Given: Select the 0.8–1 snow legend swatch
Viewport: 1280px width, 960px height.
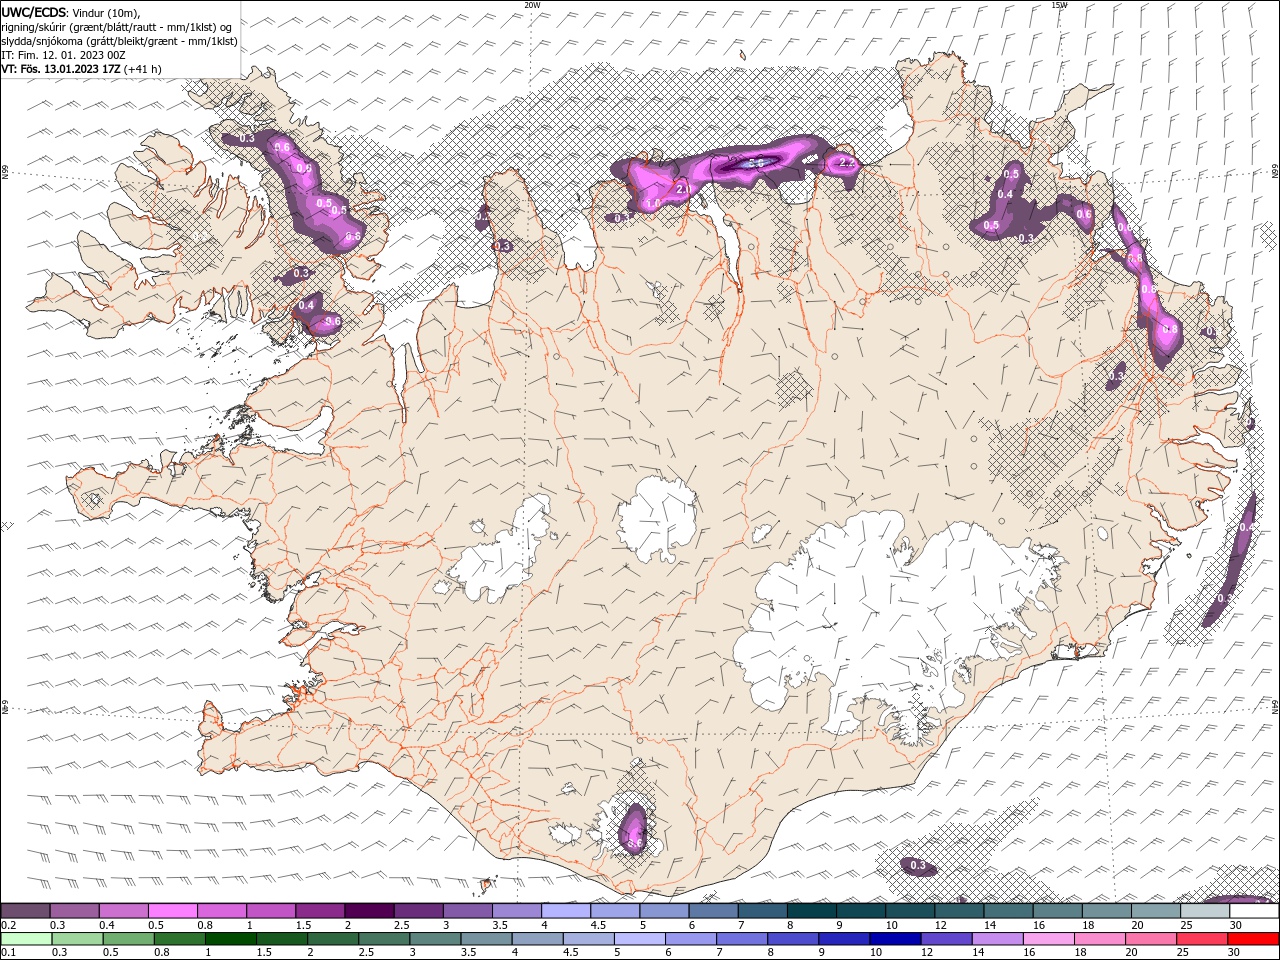Looking at the screenshot, I should click(221, 911).
